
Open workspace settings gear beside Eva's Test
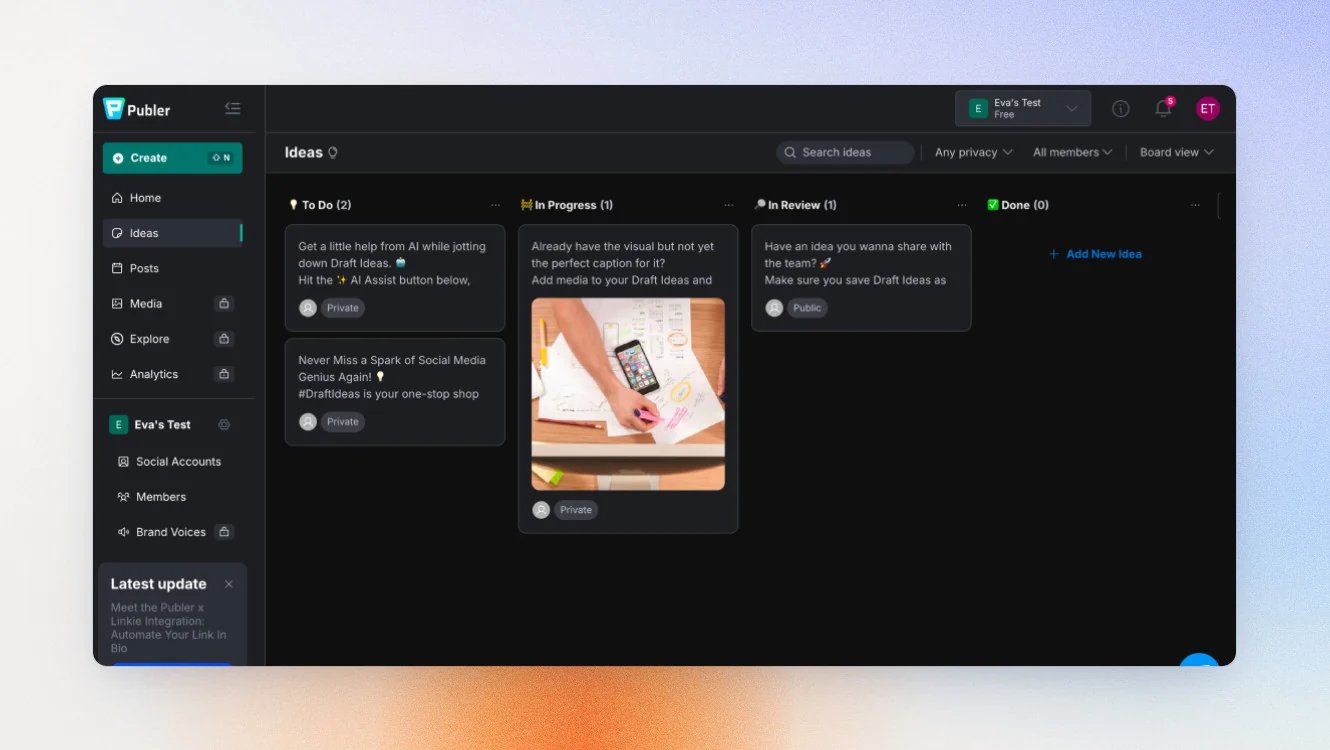pos(224,425)
